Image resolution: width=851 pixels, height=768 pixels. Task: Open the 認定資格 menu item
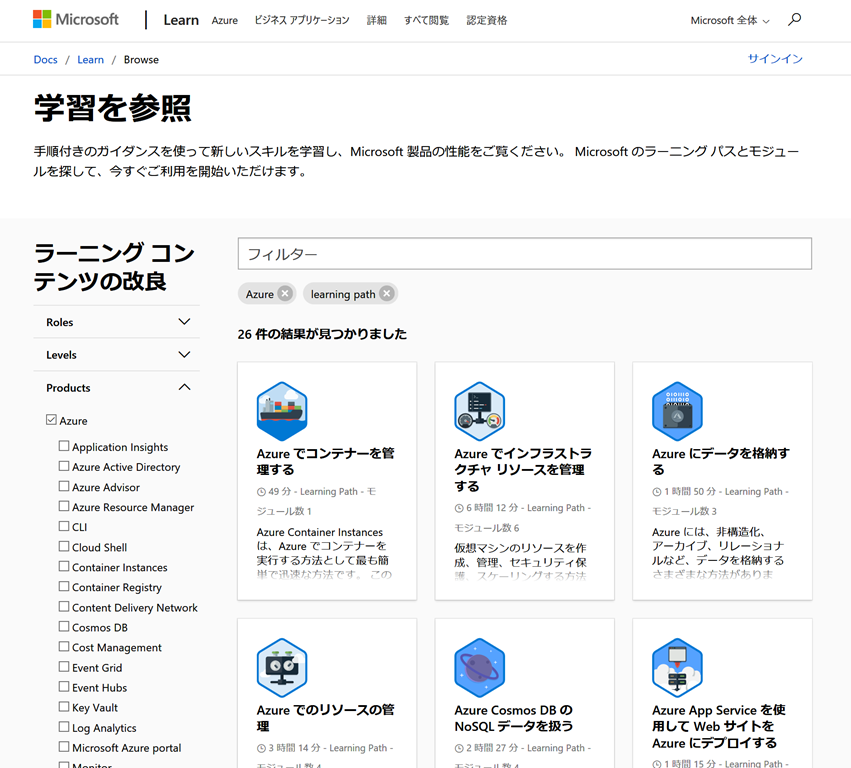[x=487, y=20]
